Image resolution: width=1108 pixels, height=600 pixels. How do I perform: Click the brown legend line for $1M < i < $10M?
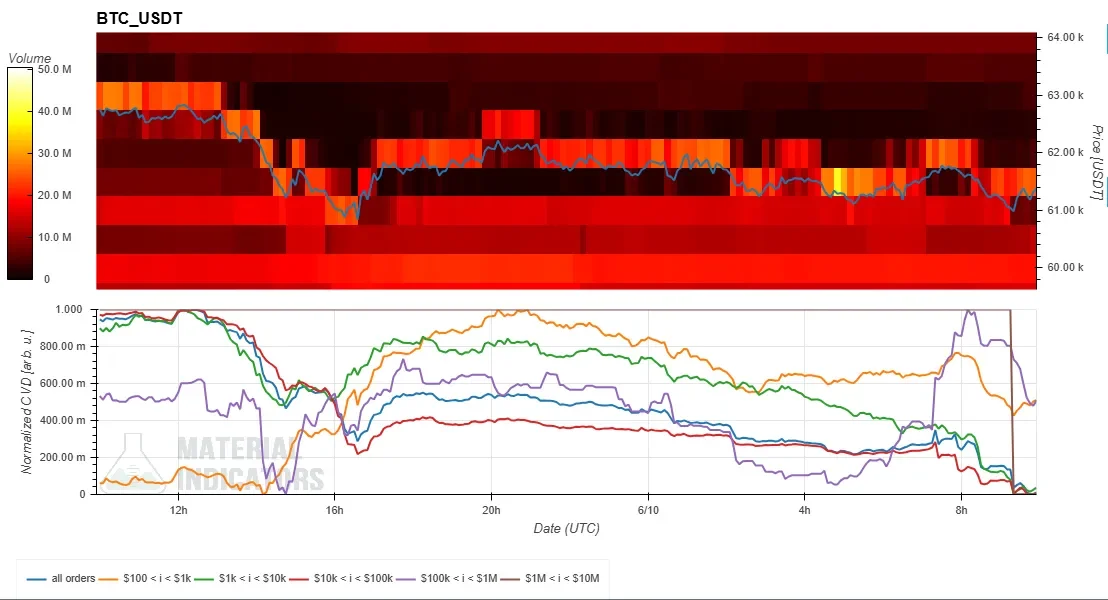(510, 579)
